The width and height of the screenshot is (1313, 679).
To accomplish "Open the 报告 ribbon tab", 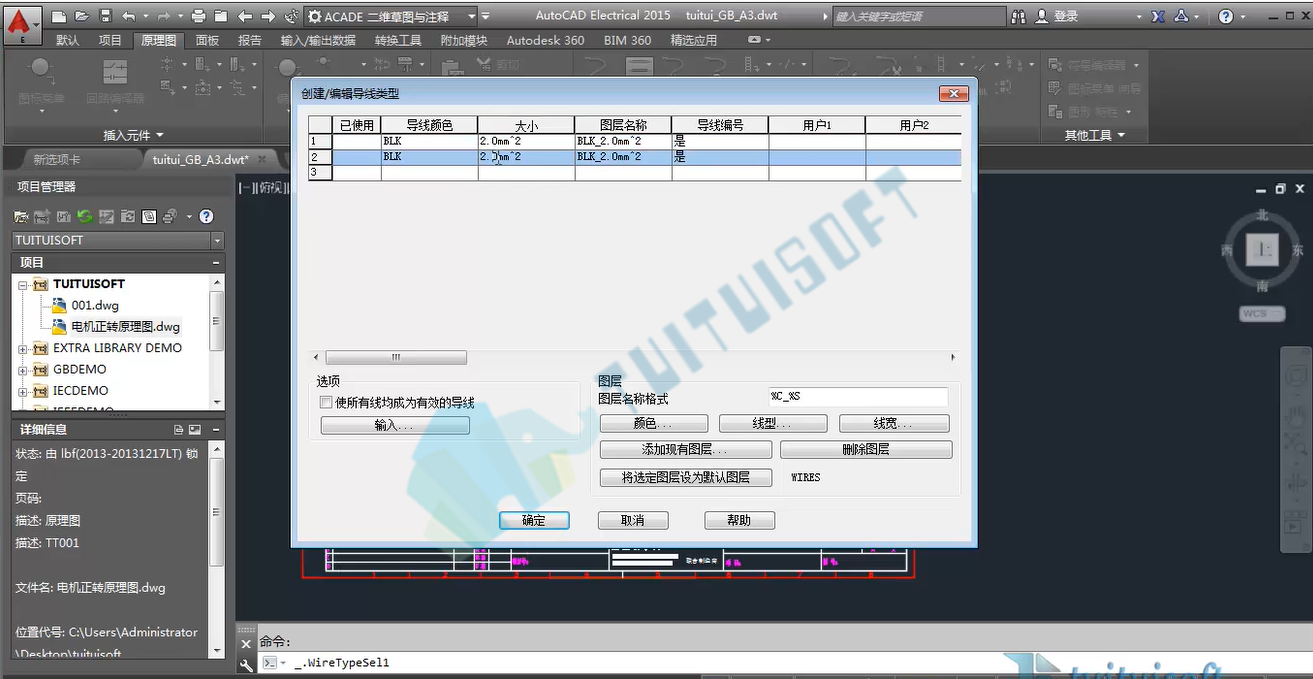I will pos(250,40).
